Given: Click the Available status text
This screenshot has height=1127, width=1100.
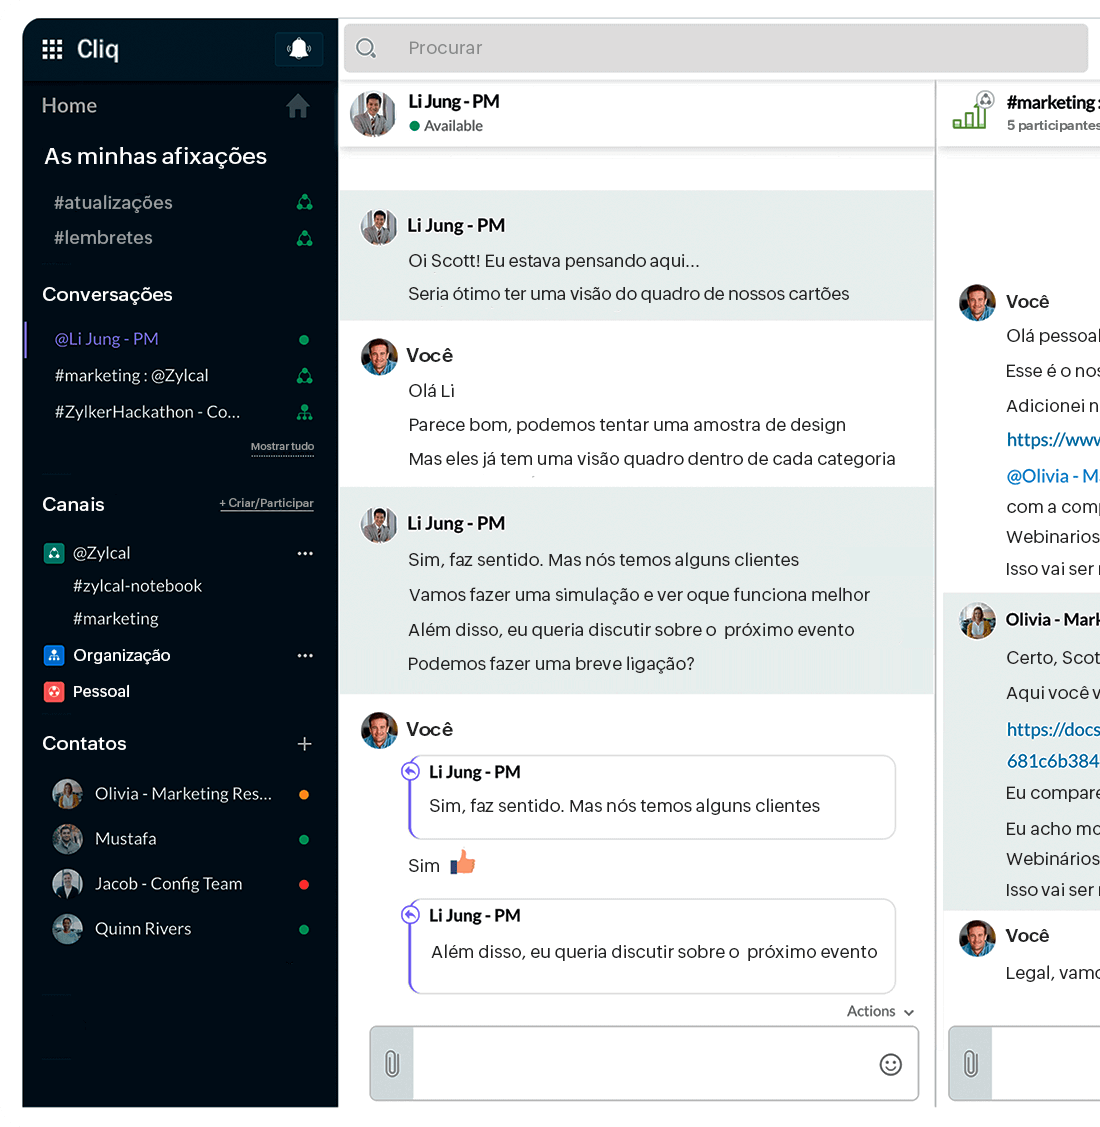Looking at the screenshot, I should point(453,126).
